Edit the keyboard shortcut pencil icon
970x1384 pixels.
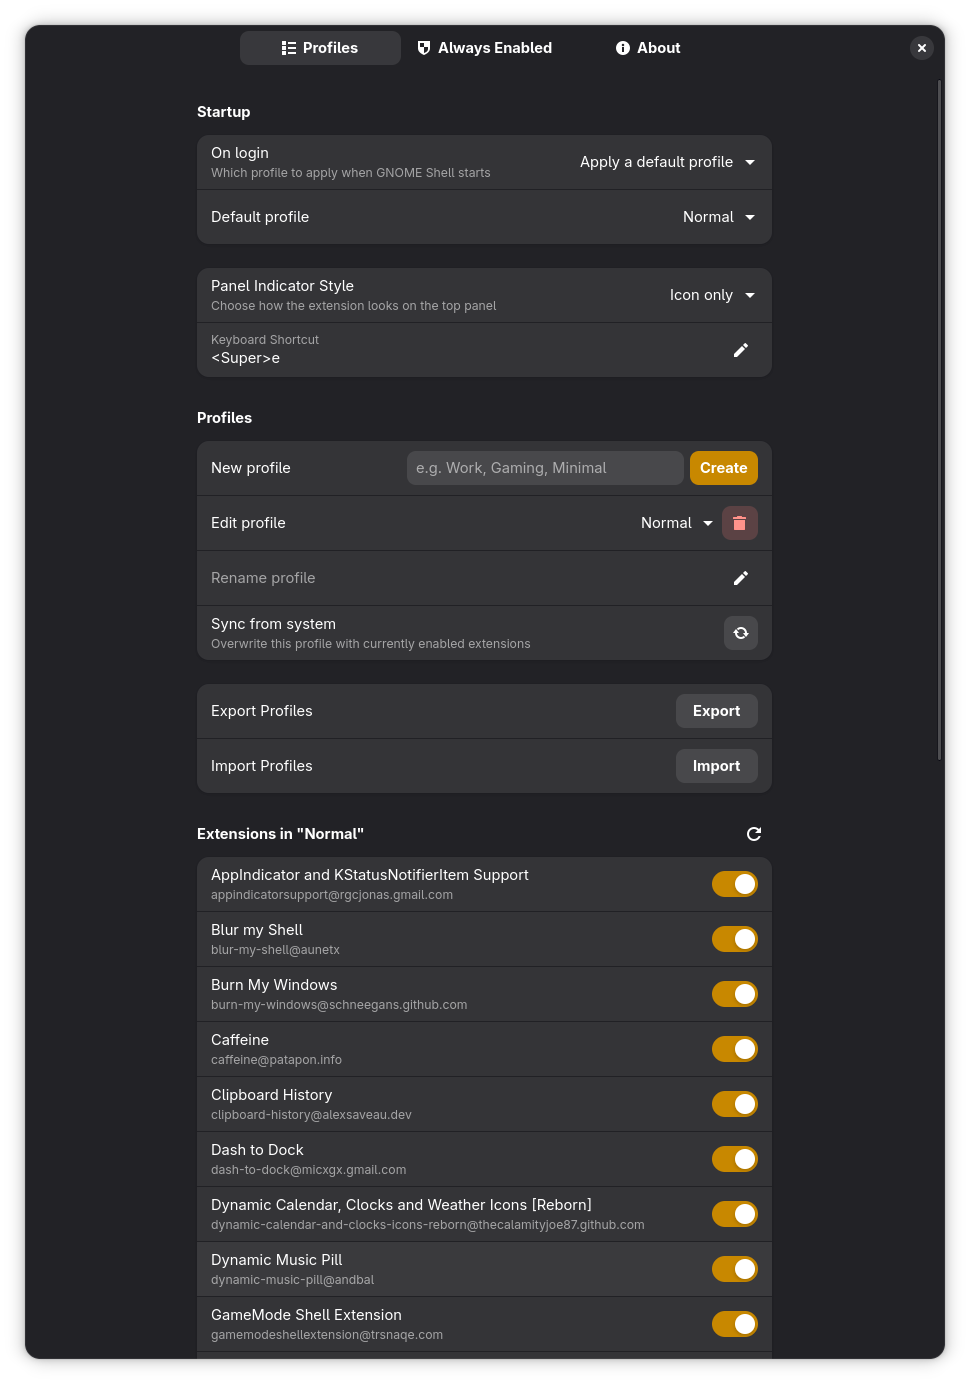pyautogui.click(x=740, y=350)
